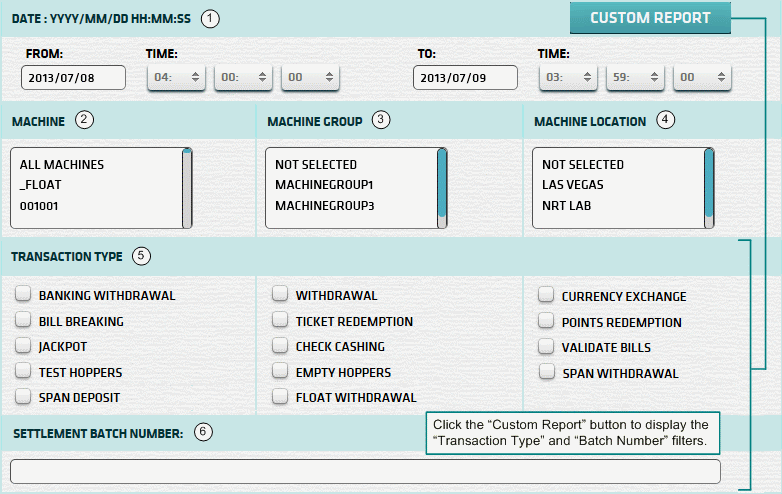
Task: Select _FLOAT in the Machine list
Action: click(x=41, y=185)
